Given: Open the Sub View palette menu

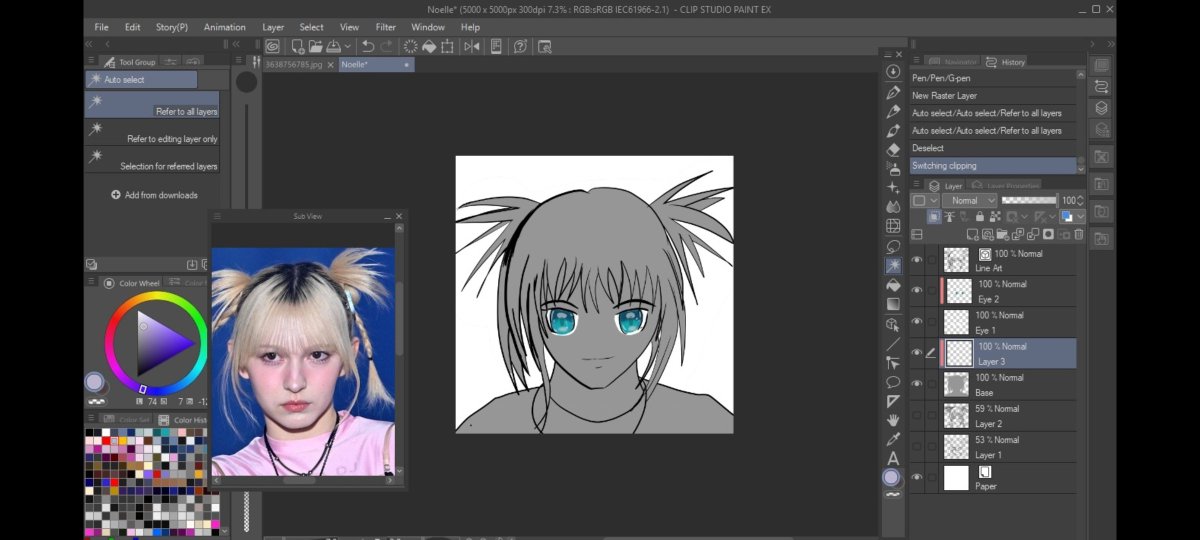Looking at the screenshot, I should (x=217, y=216).
